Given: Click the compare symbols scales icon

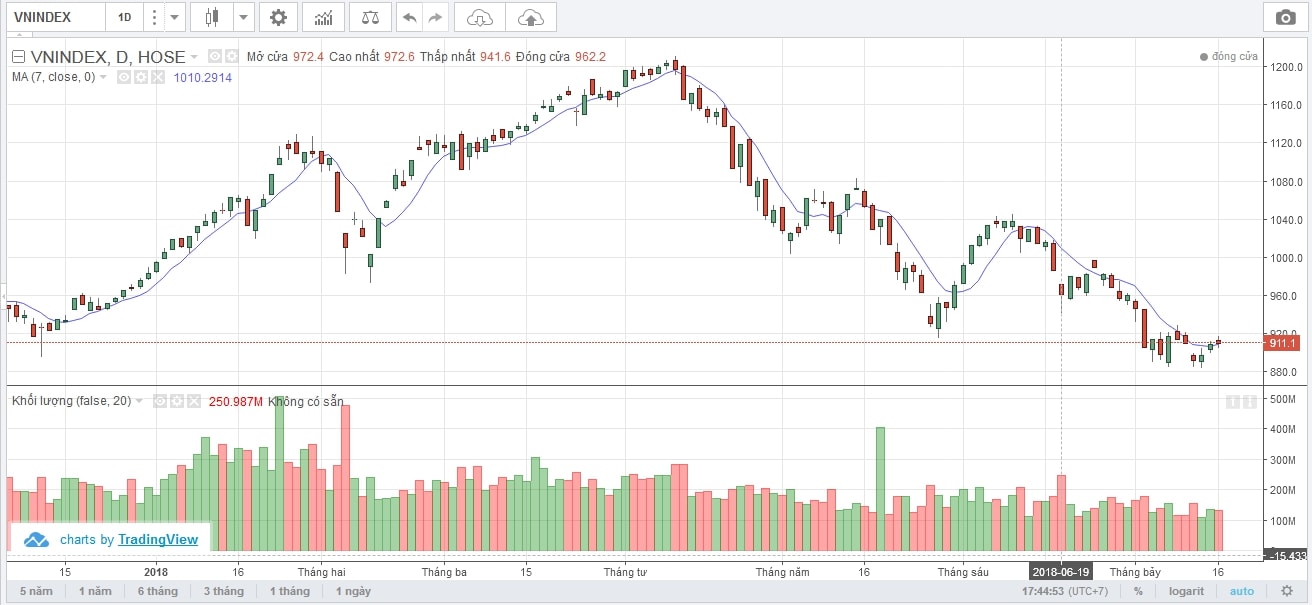Looking at the screenshot, I should [370, 17].
